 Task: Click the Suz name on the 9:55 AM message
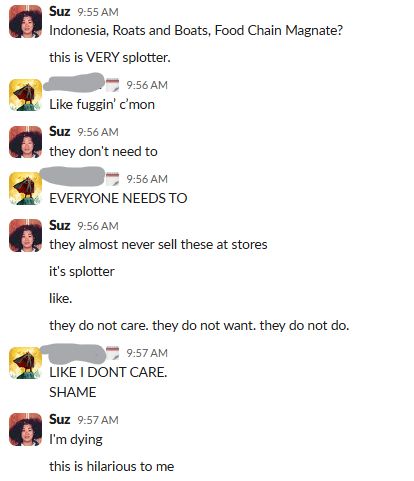pyautogui.click(x=60, y=11)
